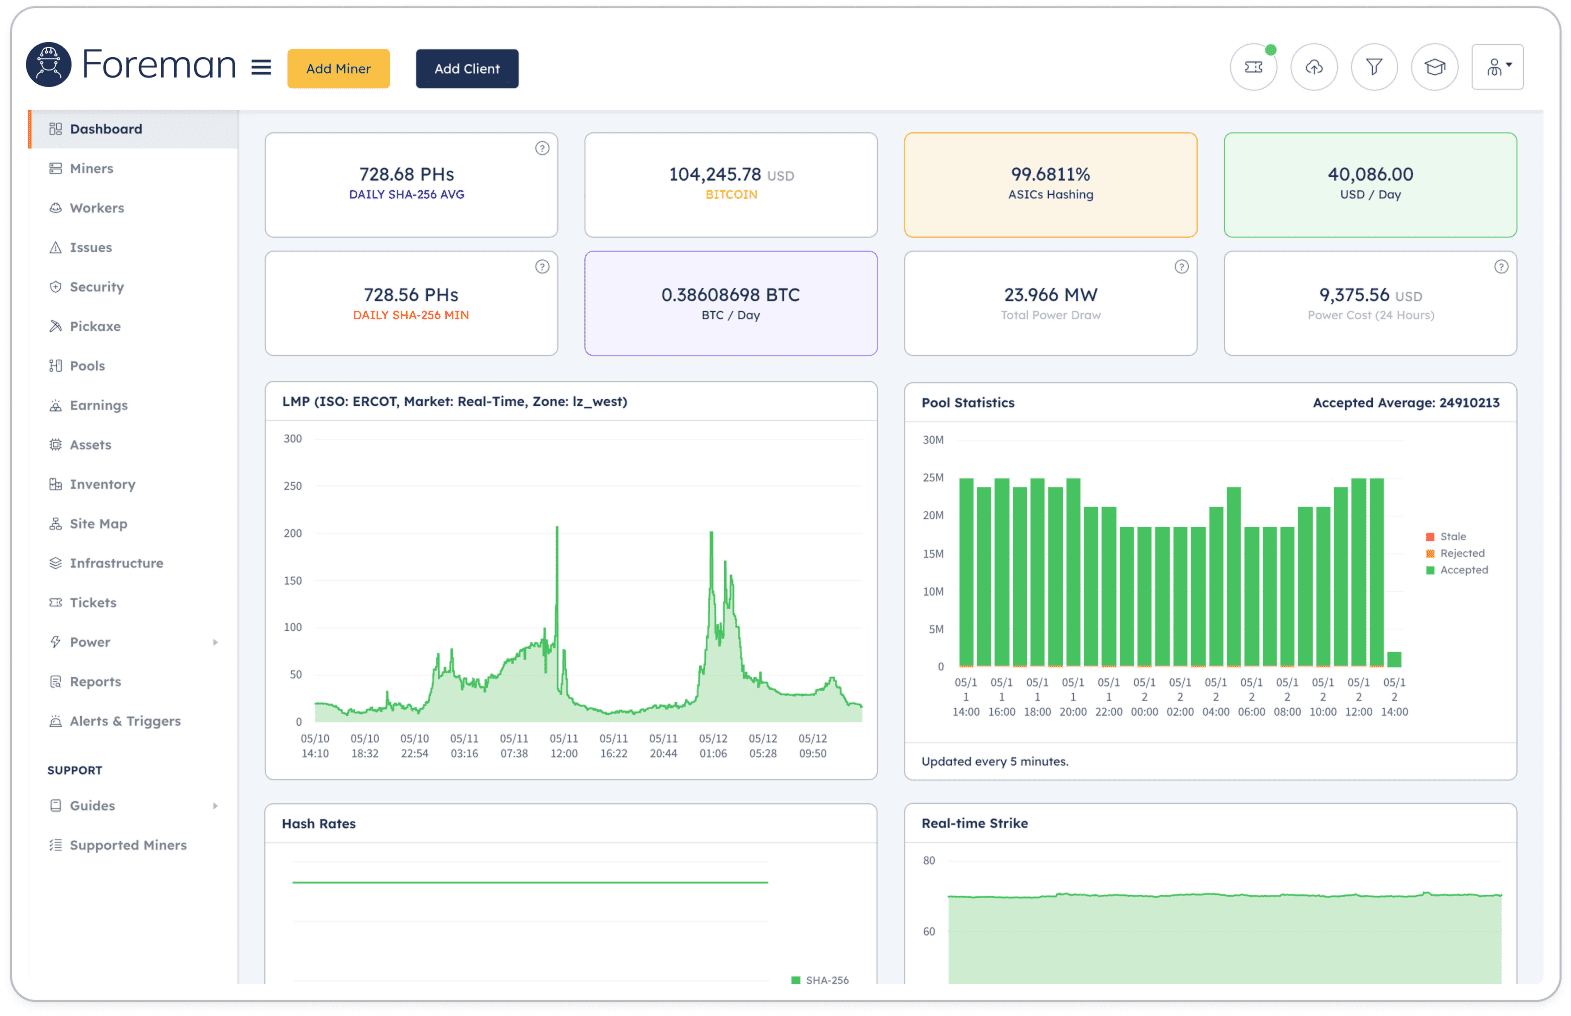The width and height of the screenshot is (1571, 1016).
Task: Toggle Rejected series in chart legend
Action: 1455,554
